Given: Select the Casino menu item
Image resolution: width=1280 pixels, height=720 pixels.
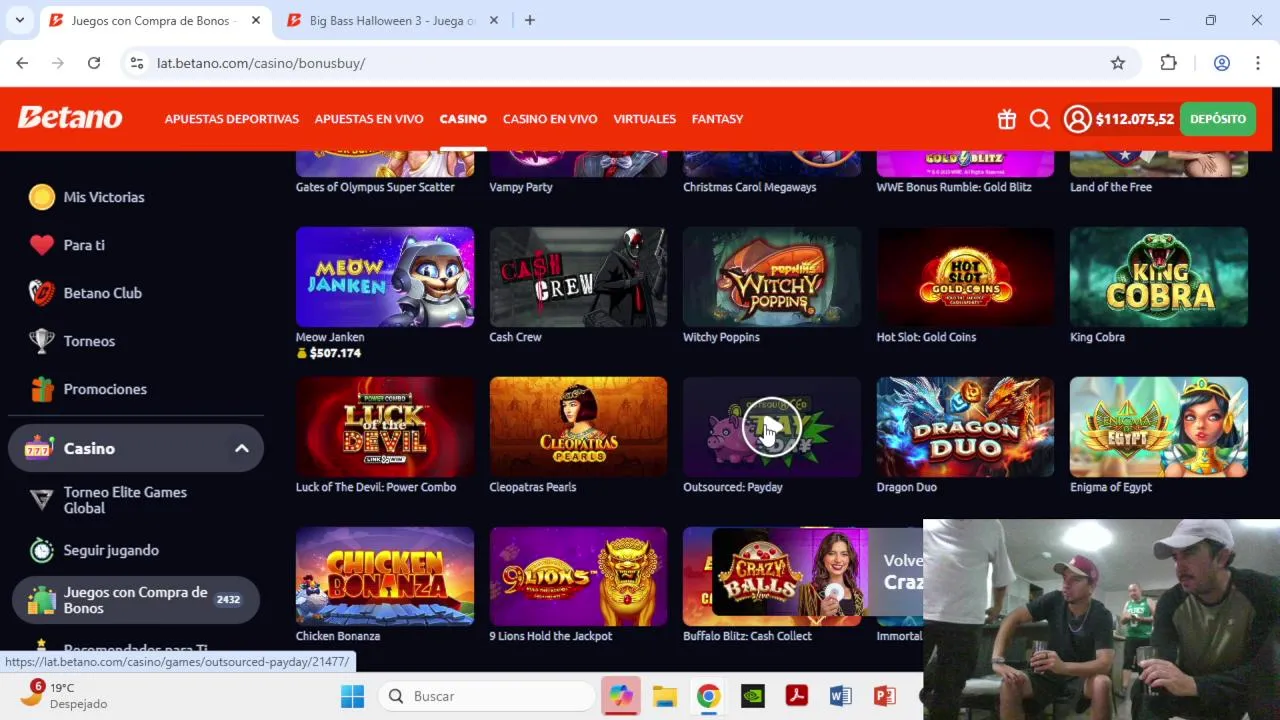Looking at the screenshot, I should (463, 119).
